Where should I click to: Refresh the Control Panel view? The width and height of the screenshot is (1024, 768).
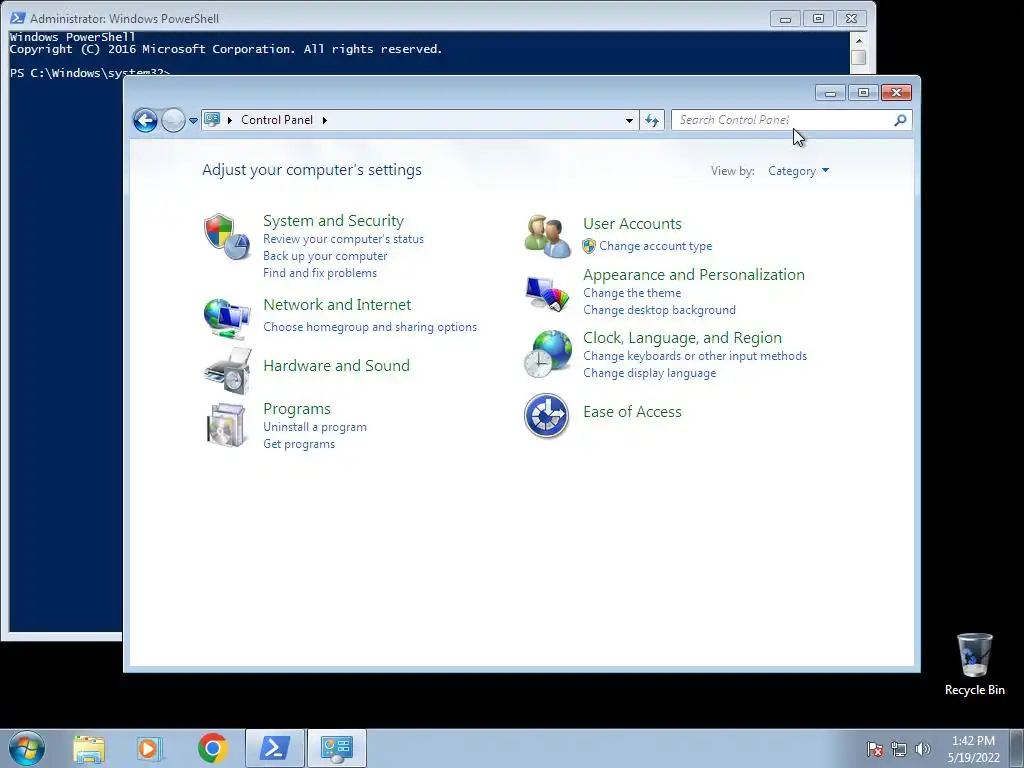pyautogui.click(x=652, y=120)
